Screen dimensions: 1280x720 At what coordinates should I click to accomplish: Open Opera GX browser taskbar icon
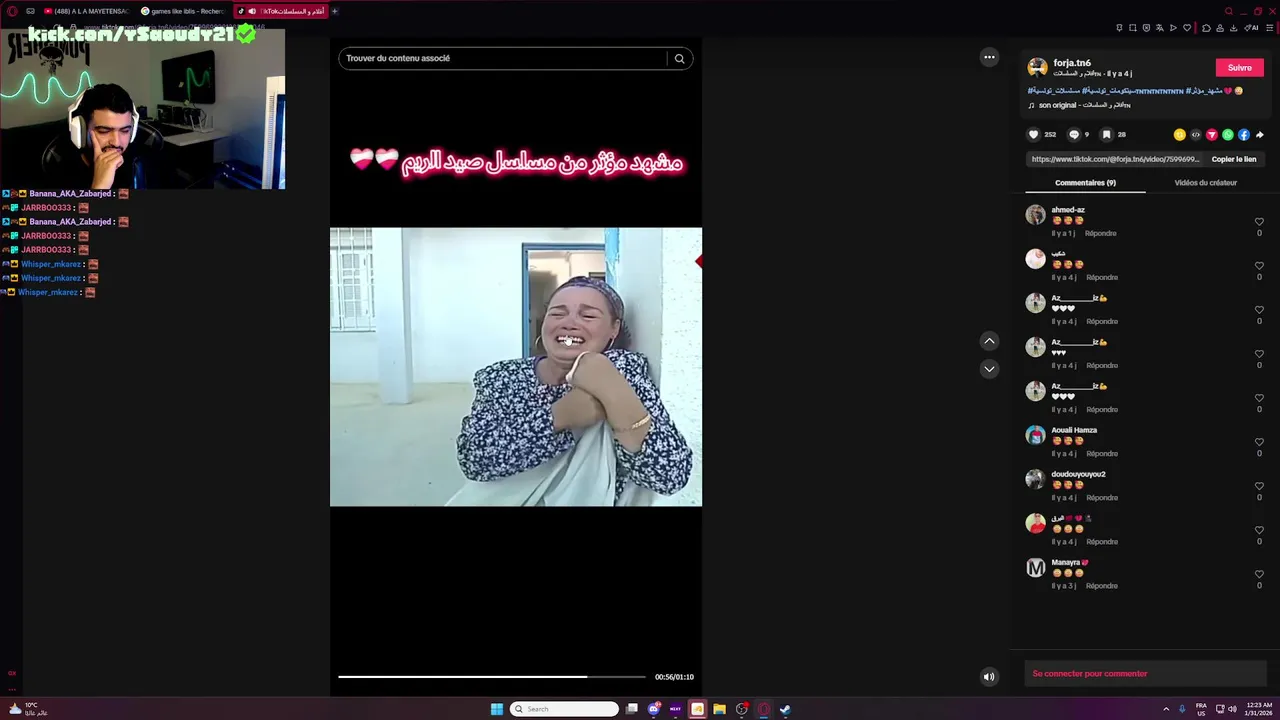(x=763, y=709)
